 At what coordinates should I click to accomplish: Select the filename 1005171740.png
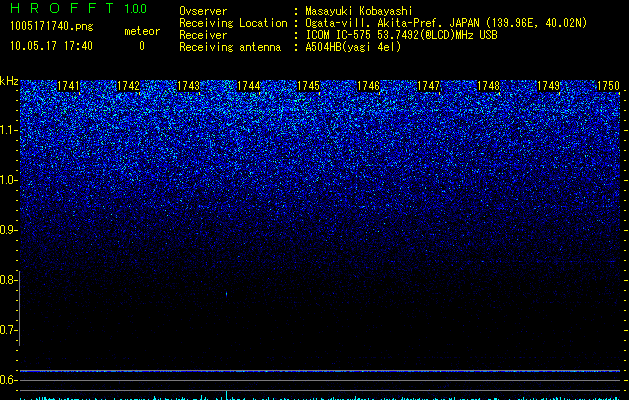pos(52,26)
